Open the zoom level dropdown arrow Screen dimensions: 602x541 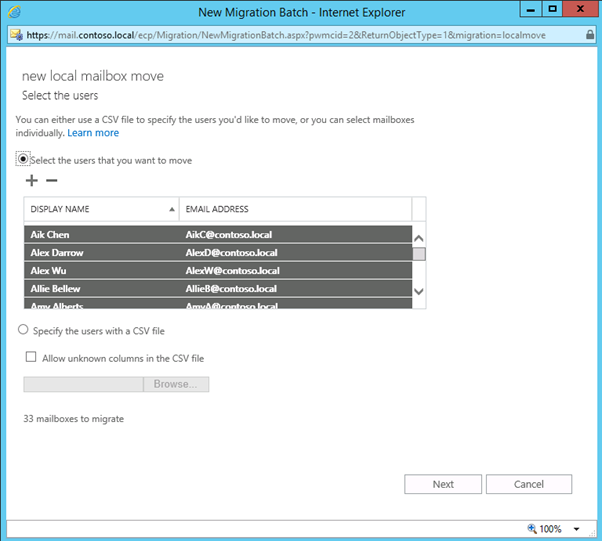pos(577,529)
